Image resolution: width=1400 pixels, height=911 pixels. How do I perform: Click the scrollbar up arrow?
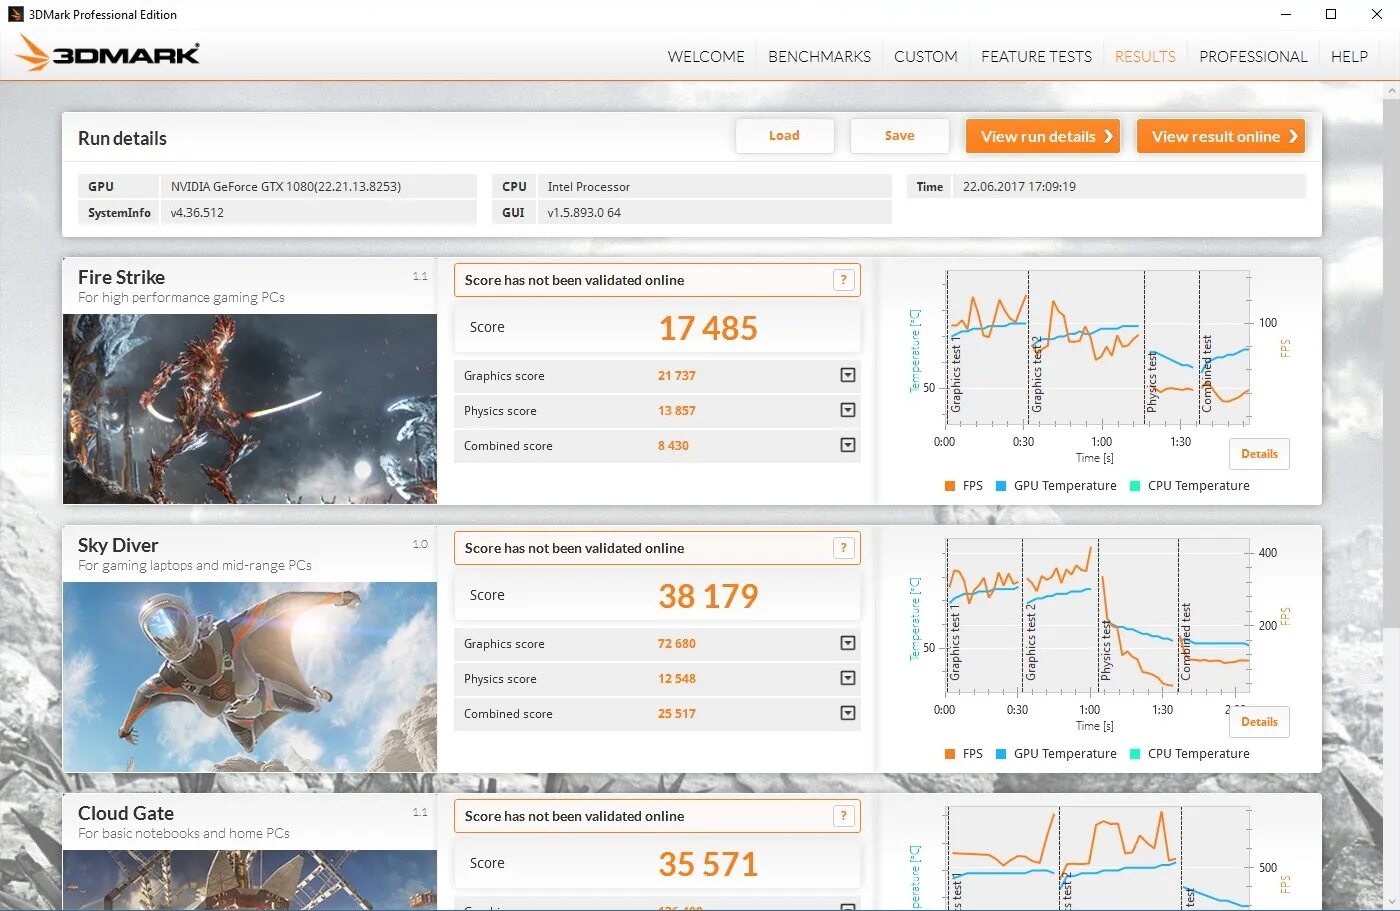[x=1391, y=91]
